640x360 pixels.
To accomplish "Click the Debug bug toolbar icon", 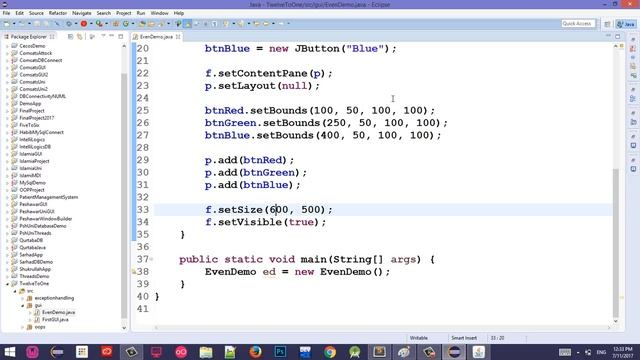I will (x=69, y=24).
